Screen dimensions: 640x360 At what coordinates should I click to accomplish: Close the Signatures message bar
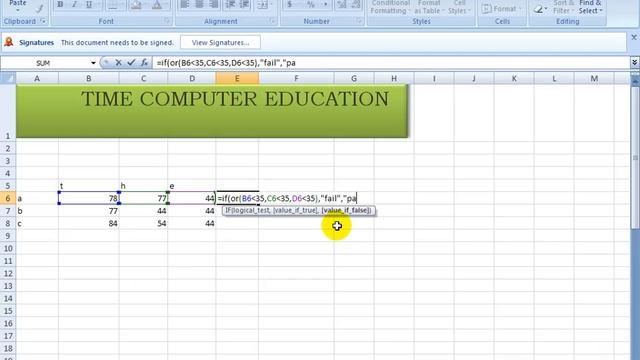[634, 37]
